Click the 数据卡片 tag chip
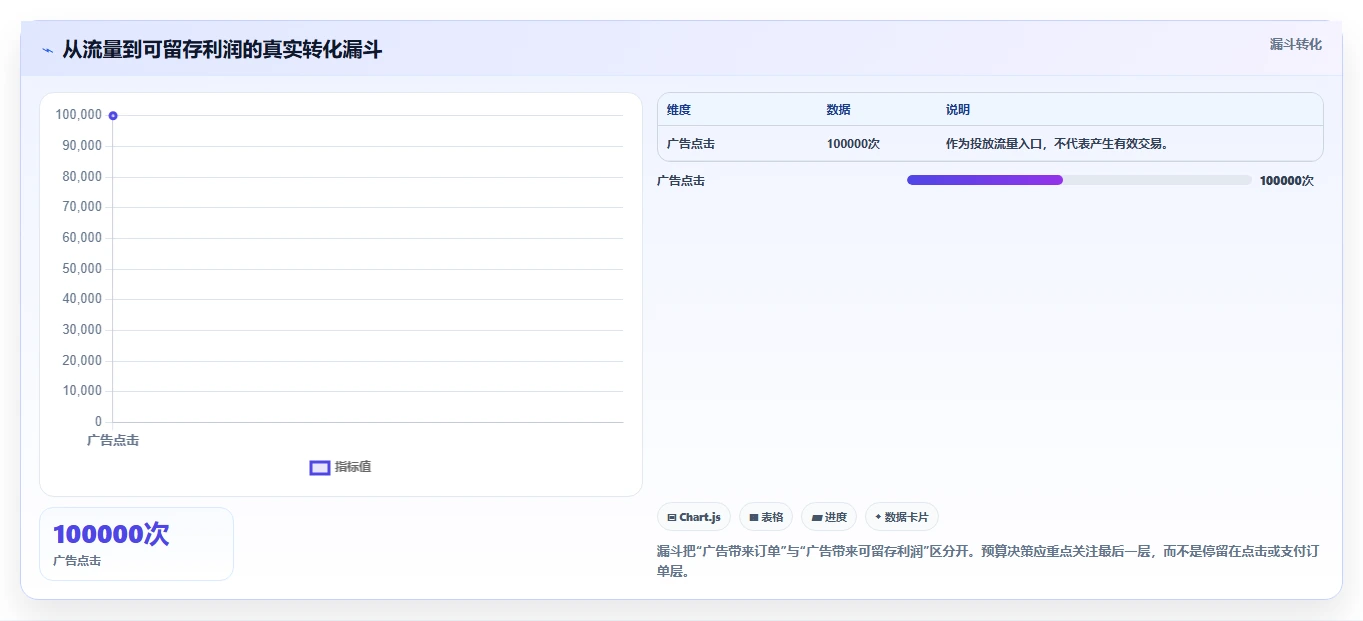The image size is (1363, 621). click(x=902, y=517)
